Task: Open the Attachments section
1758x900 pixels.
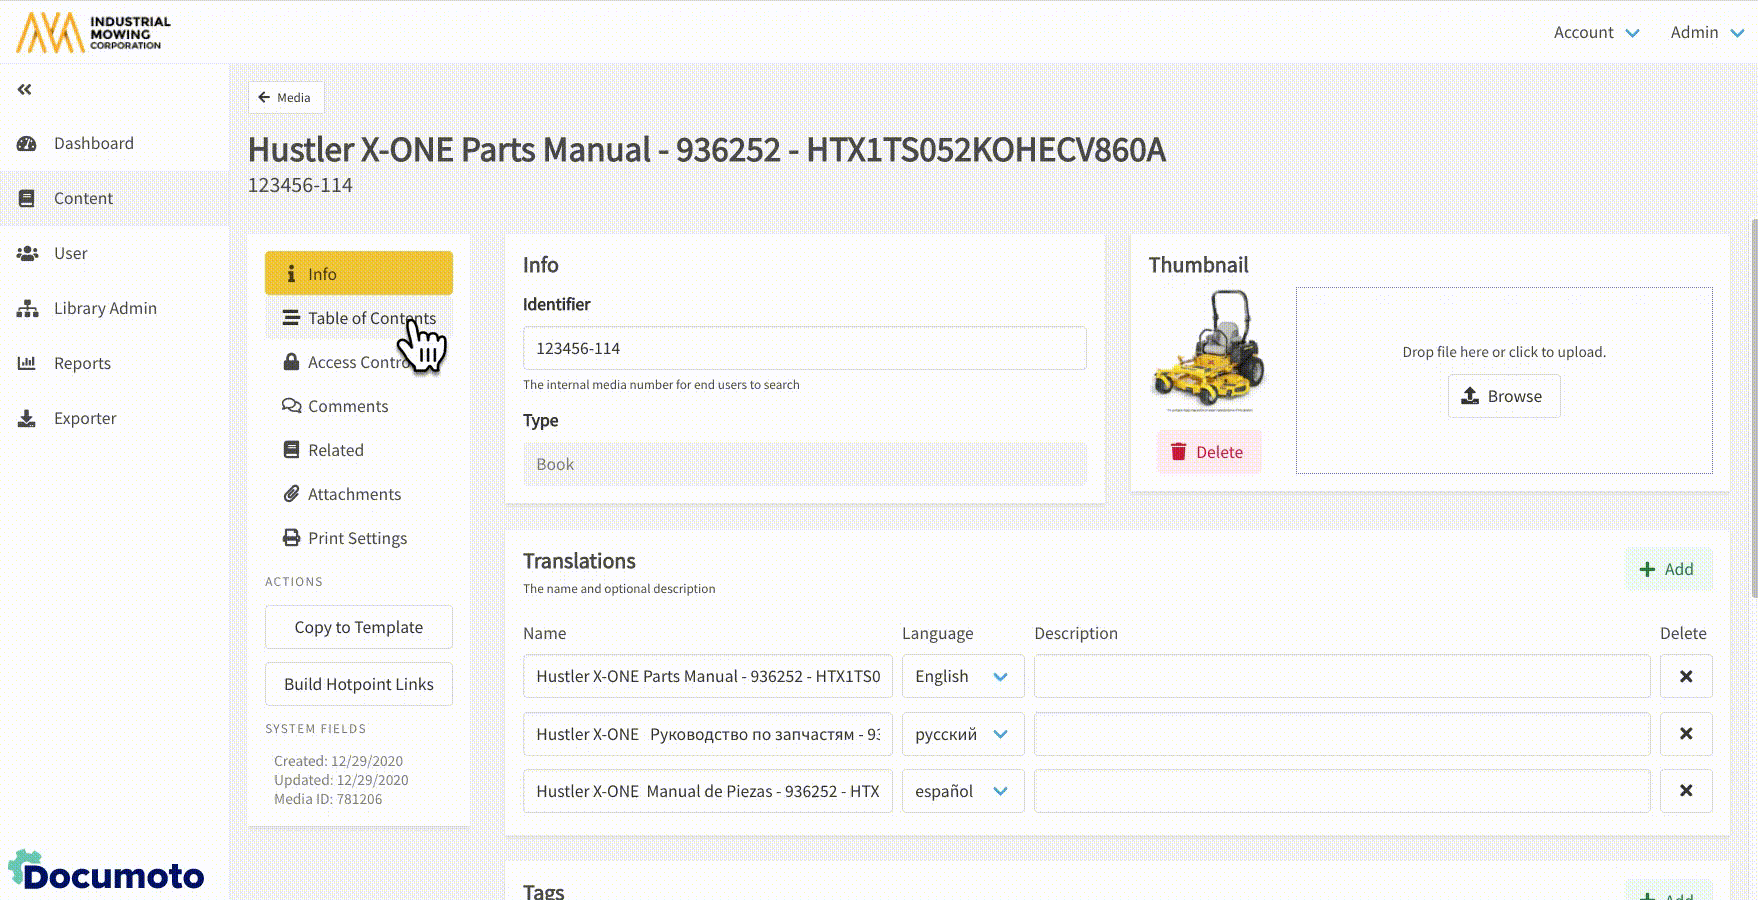Action: click(354, 494)
